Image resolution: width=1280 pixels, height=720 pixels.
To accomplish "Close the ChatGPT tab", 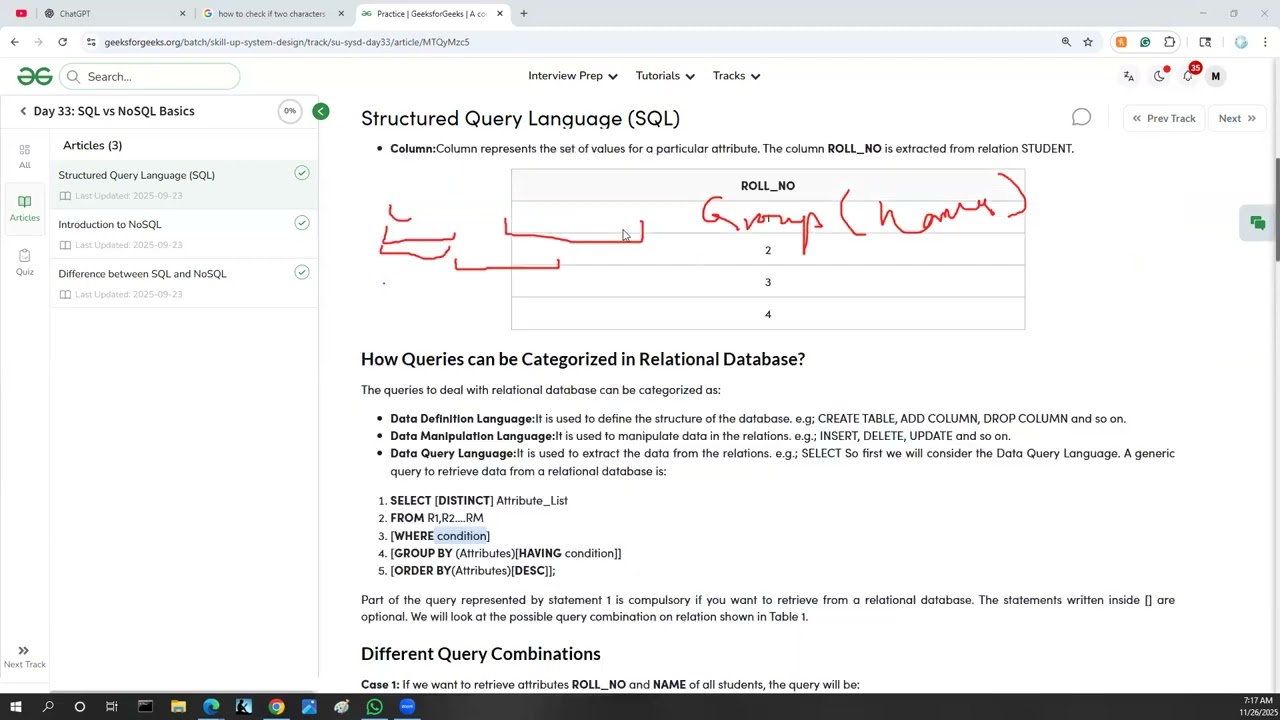I will coord(183,14).
